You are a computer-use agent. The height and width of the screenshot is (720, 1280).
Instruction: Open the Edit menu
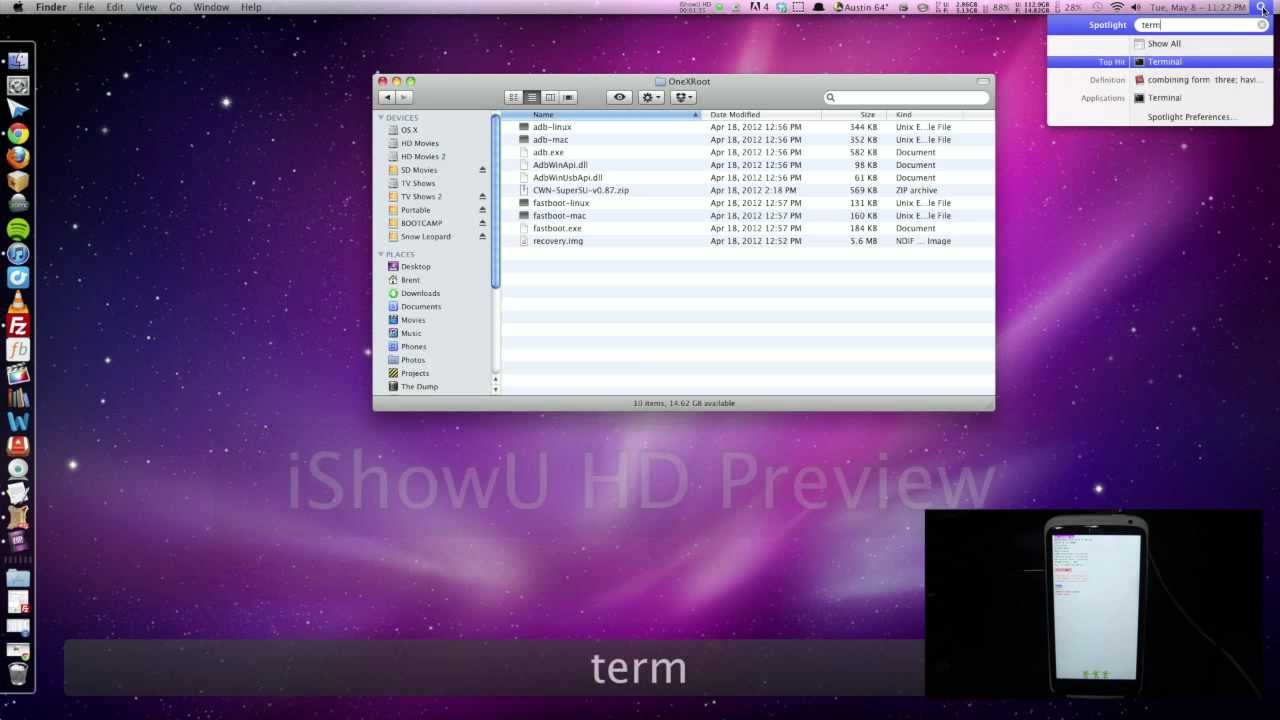115,7
